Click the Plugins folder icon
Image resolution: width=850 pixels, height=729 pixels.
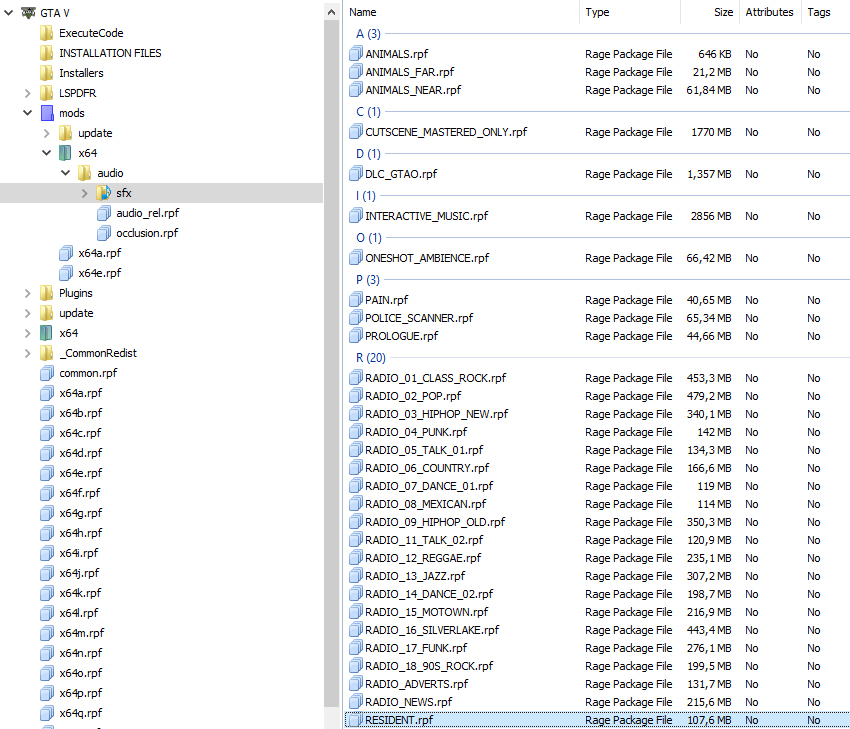tap(47, 293)
